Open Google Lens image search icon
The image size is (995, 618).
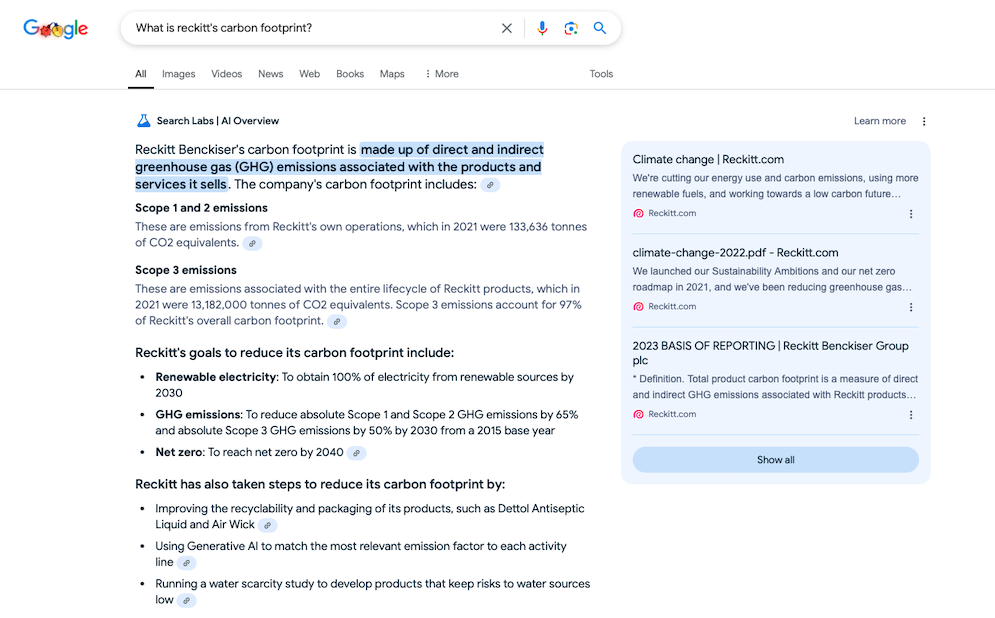pos(570,28)
